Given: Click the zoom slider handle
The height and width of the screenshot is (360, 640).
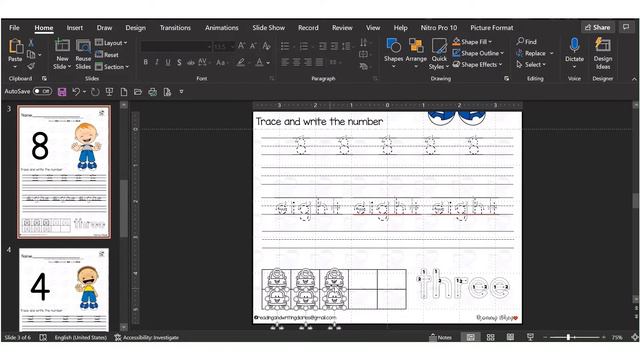Looking at the screenshot, I should pos(568,337).
